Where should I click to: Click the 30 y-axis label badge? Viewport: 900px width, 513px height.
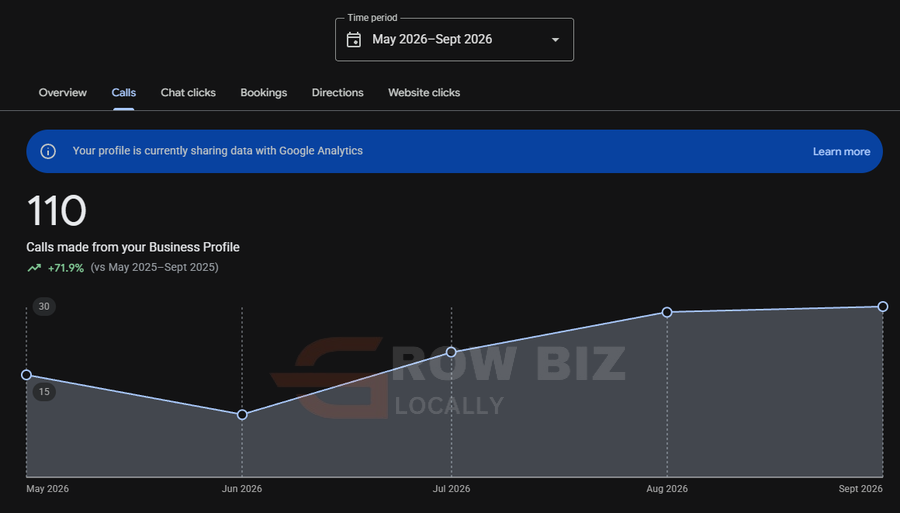point(44,306)
